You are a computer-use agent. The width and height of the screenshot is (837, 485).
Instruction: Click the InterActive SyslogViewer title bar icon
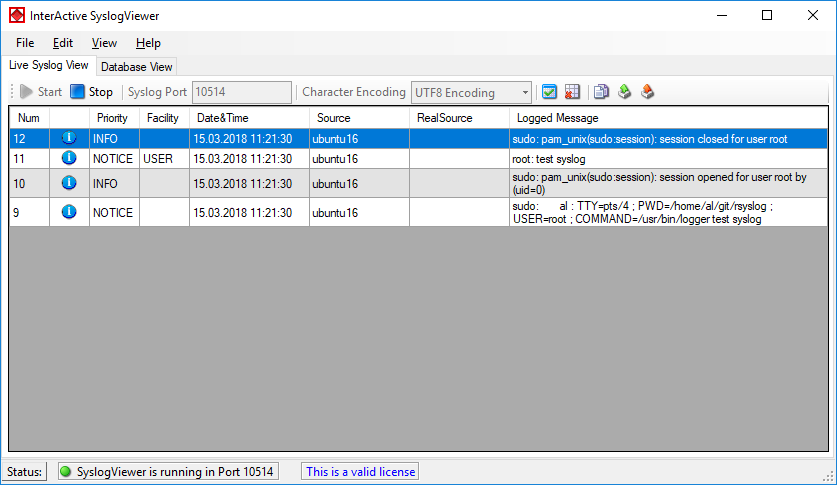[x=15, y=15]
